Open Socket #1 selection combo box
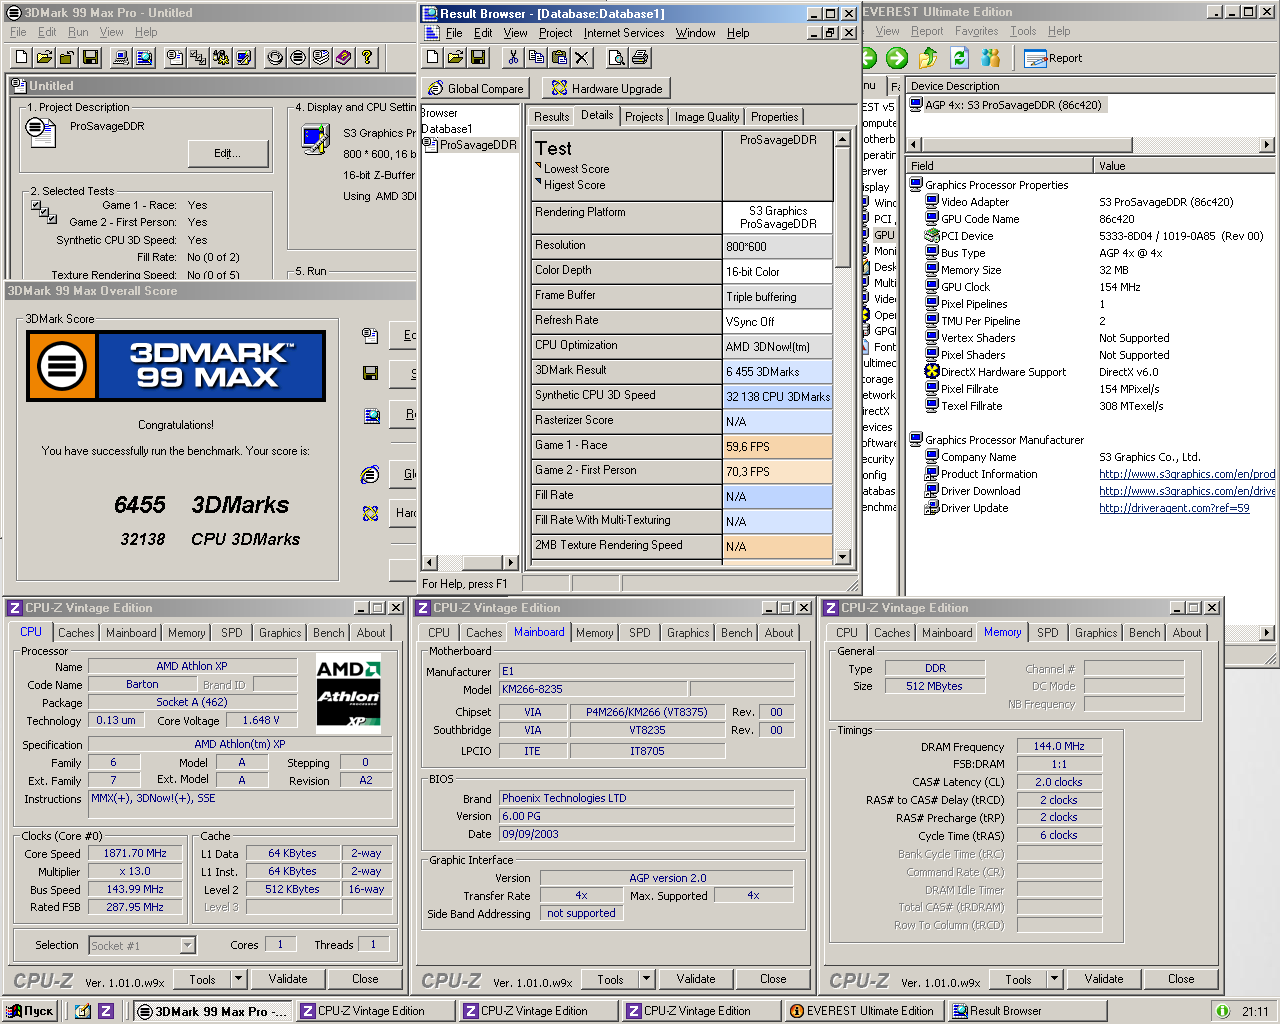The width and height of the screenshot is (1280, 1024). tap(142, 945)
